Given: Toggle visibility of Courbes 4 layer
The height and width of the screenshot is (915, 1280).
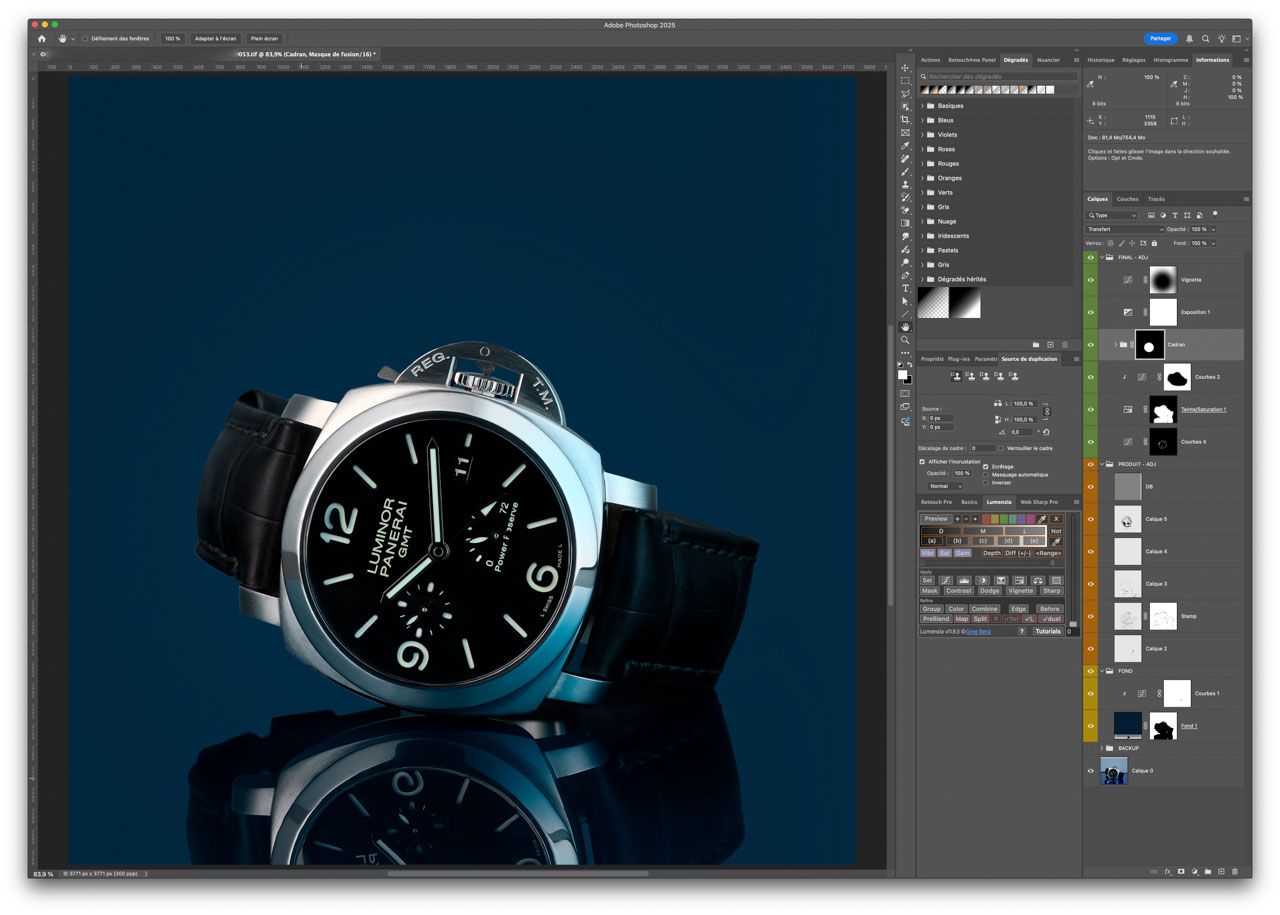Looking at the screenshot, I should (1090, 441).
